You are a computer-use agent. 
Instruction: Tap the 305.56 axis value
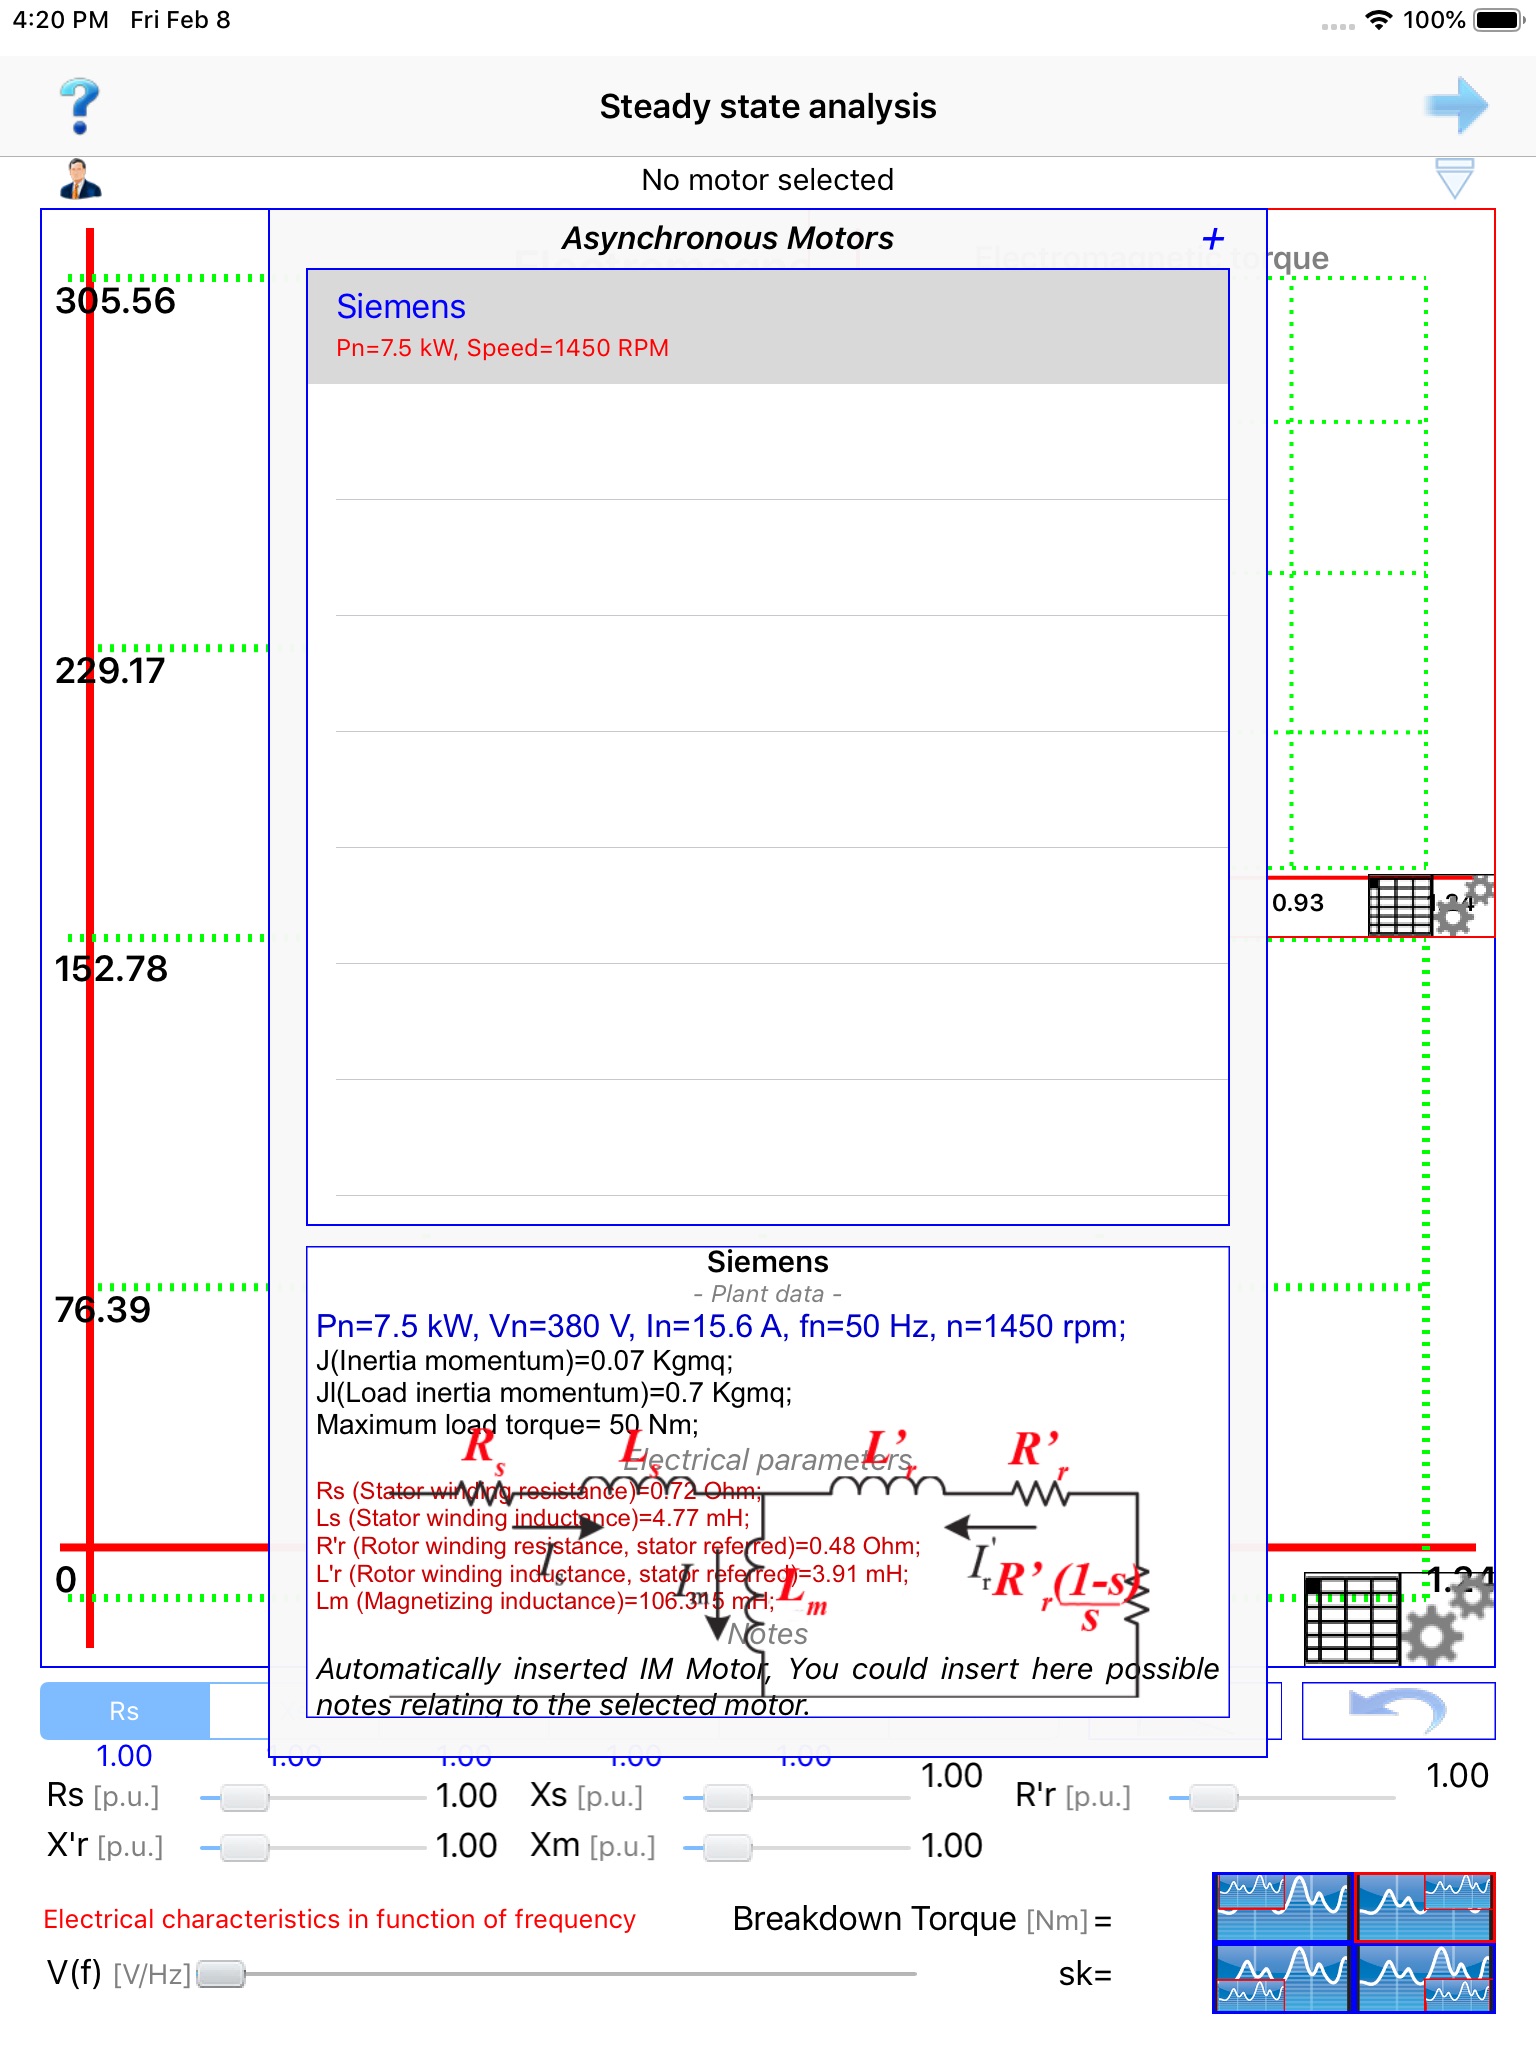115,301
